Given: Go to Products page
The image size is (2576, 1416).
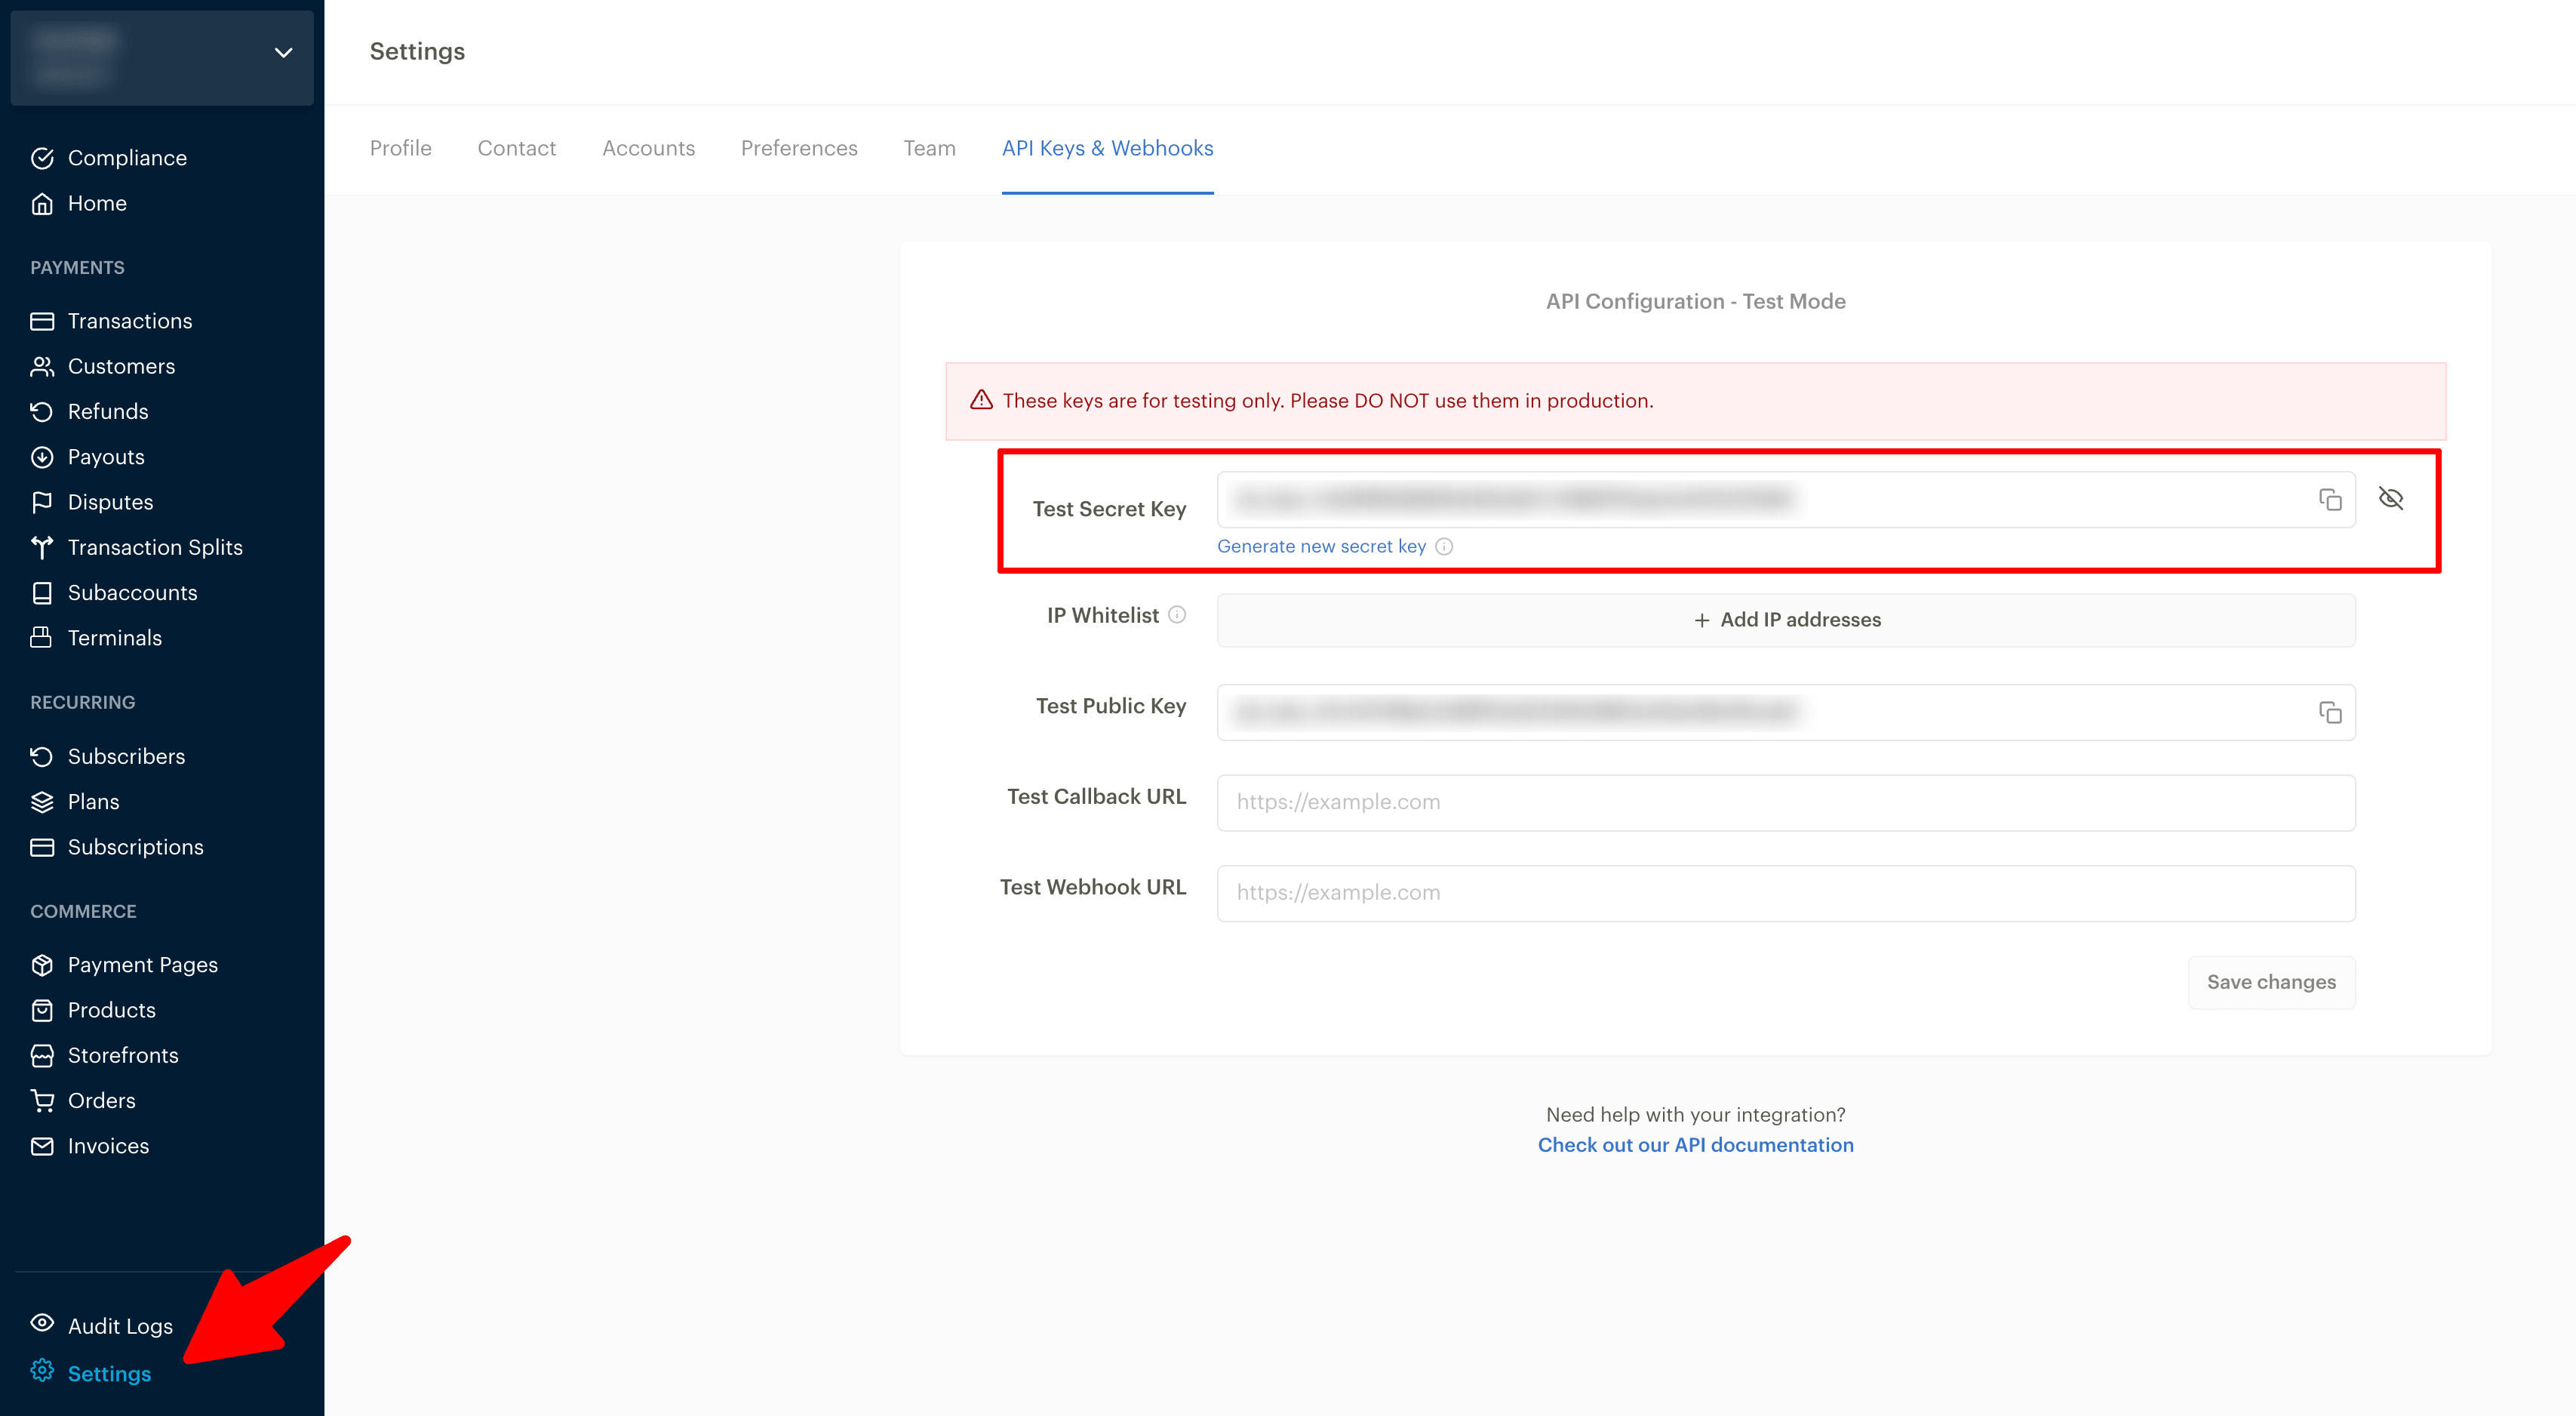Looking at the screenshot, I should click(111, 1010).
